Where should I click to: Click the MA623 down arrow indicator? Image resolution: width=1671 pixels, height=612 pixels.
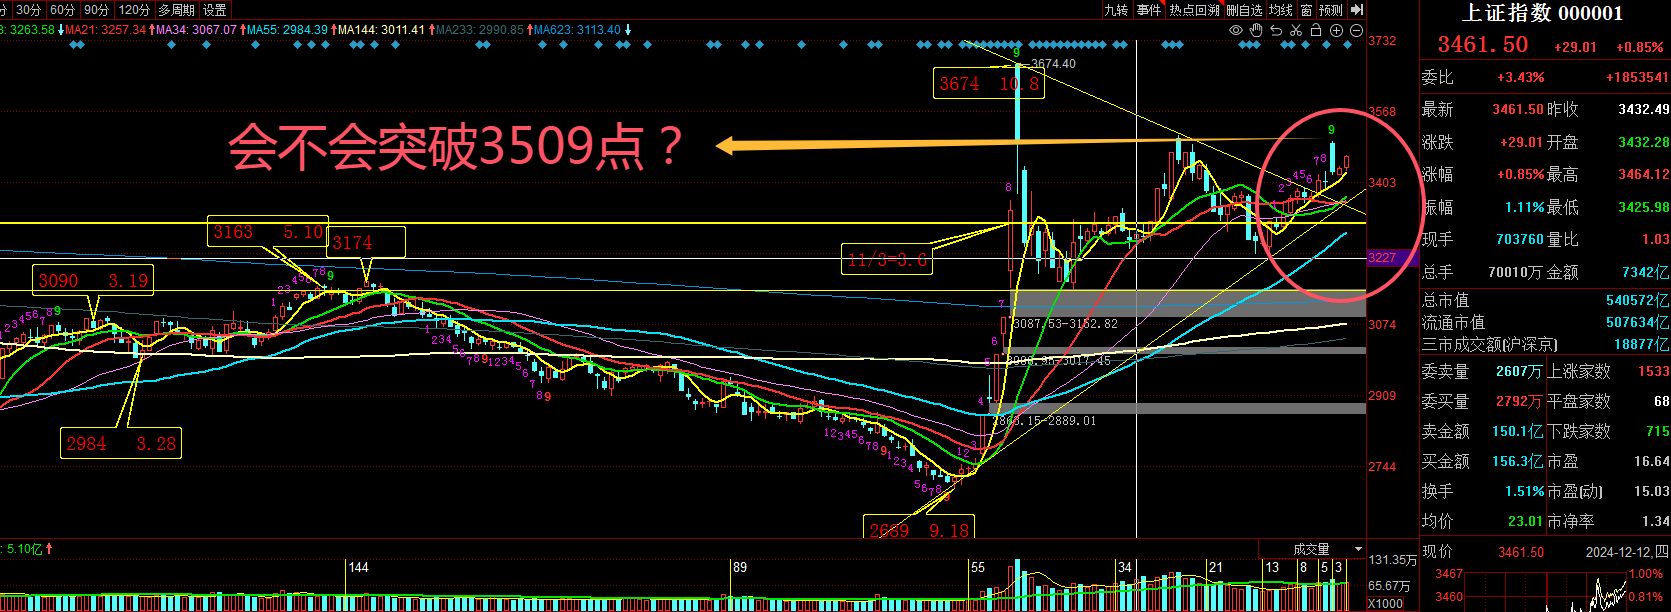click(628, 30)
